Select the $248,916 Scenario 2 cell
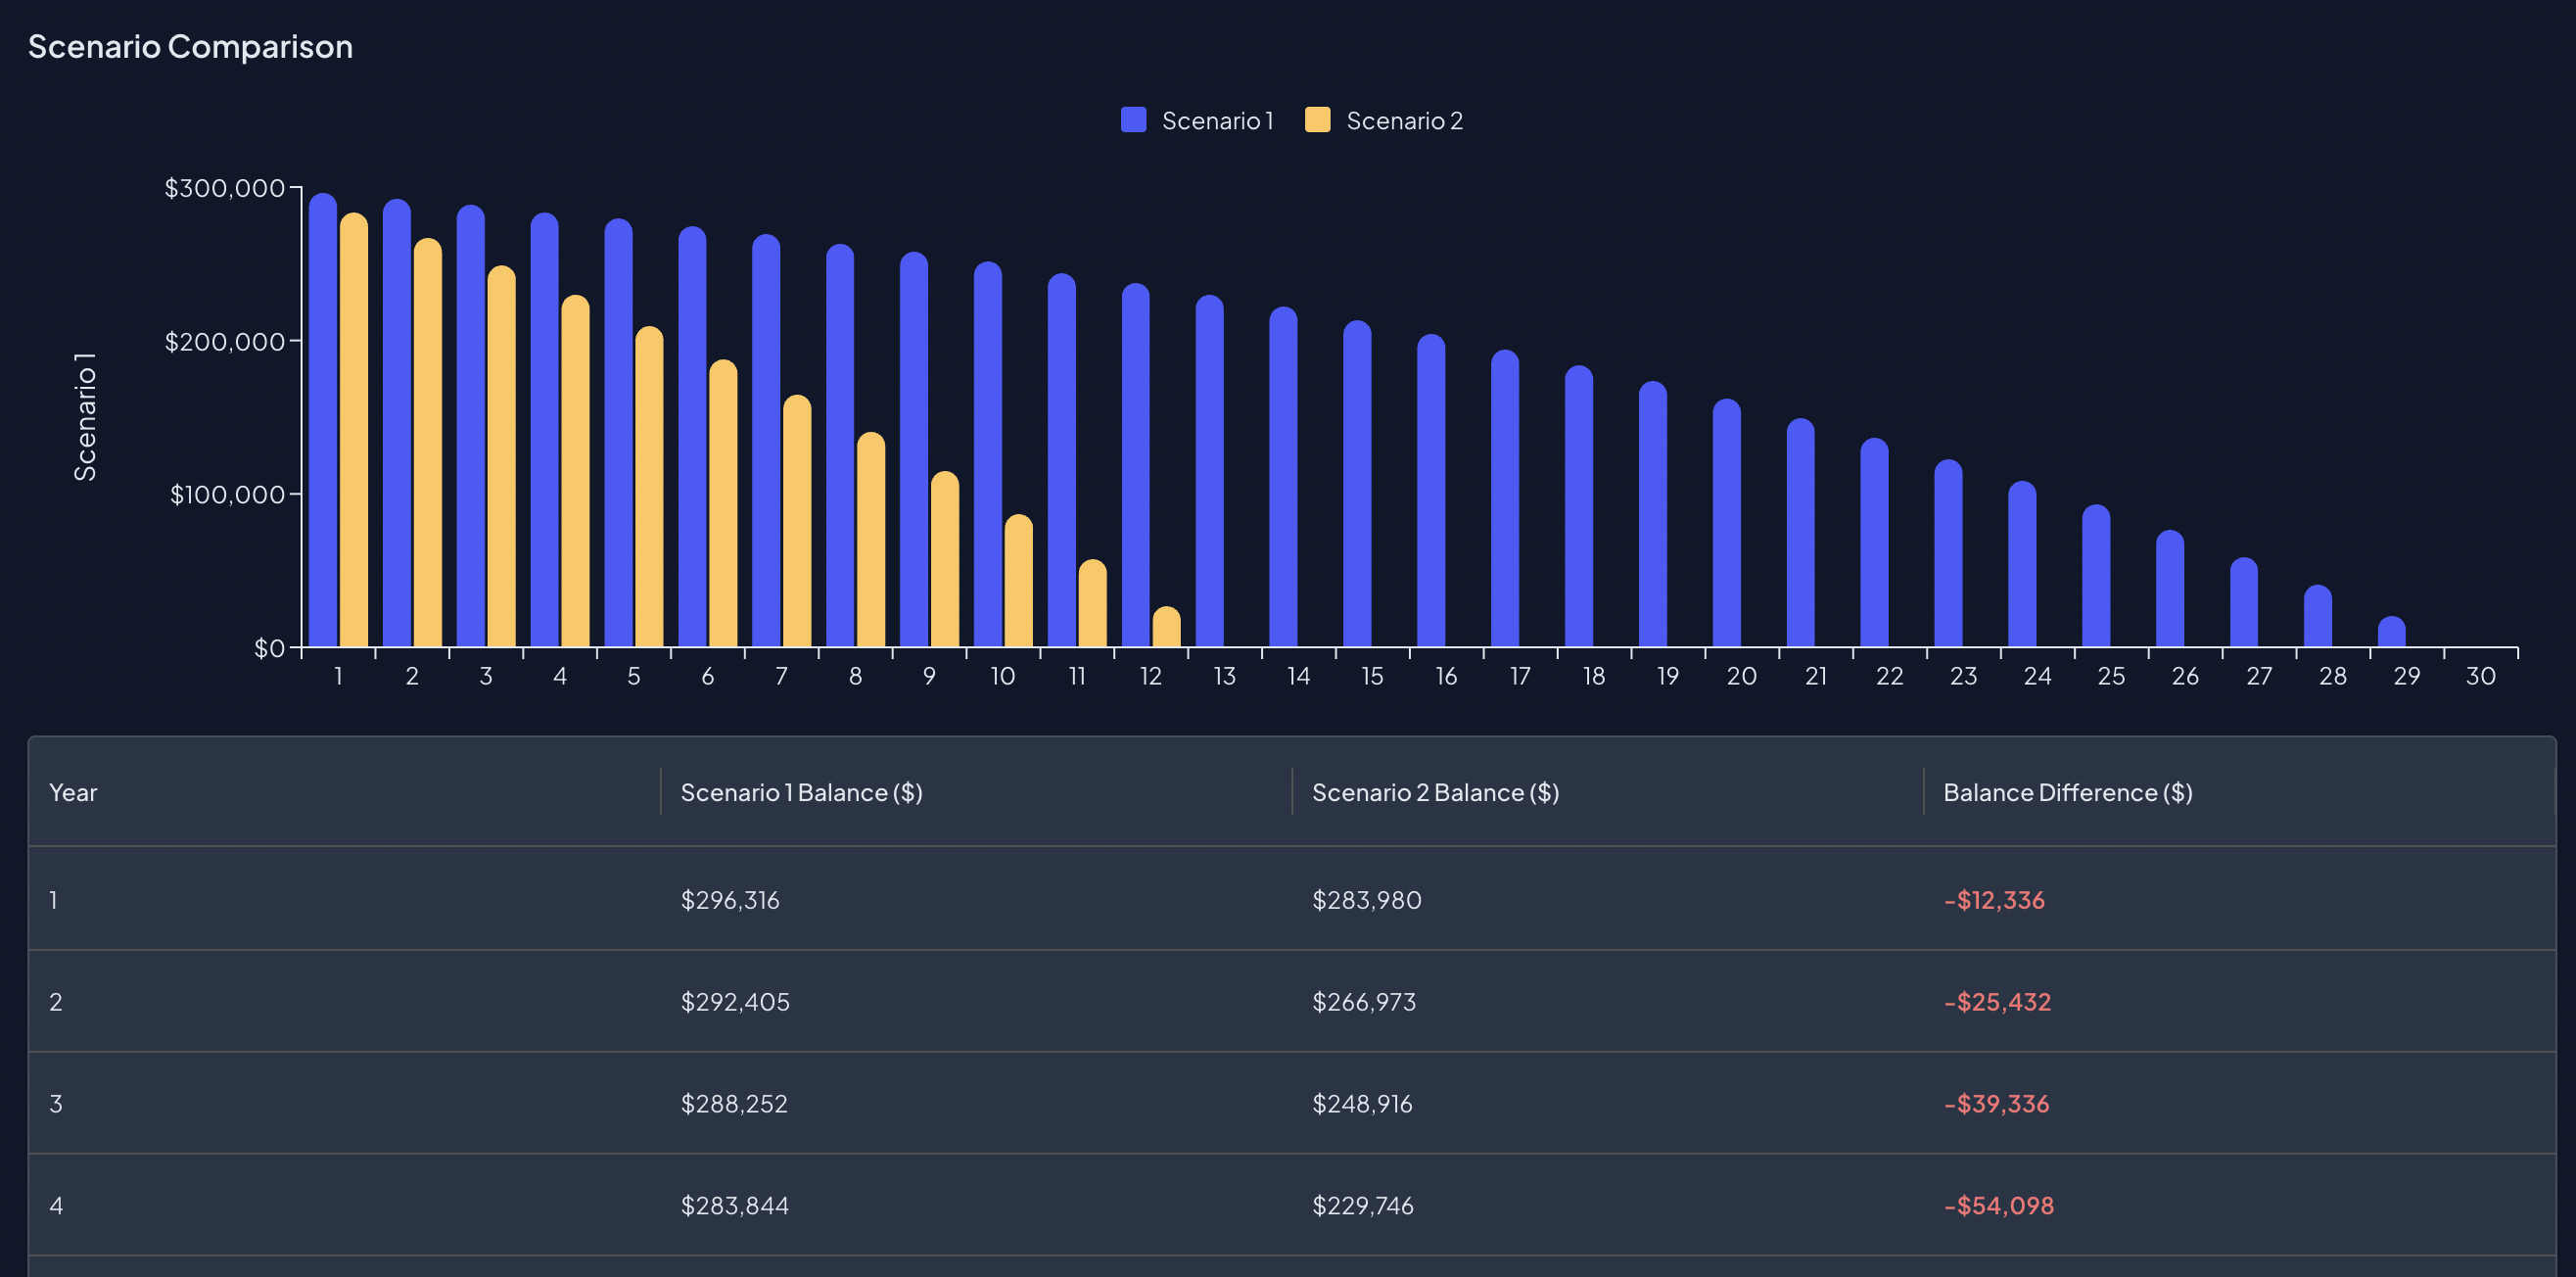 tap(1361, 1104)
